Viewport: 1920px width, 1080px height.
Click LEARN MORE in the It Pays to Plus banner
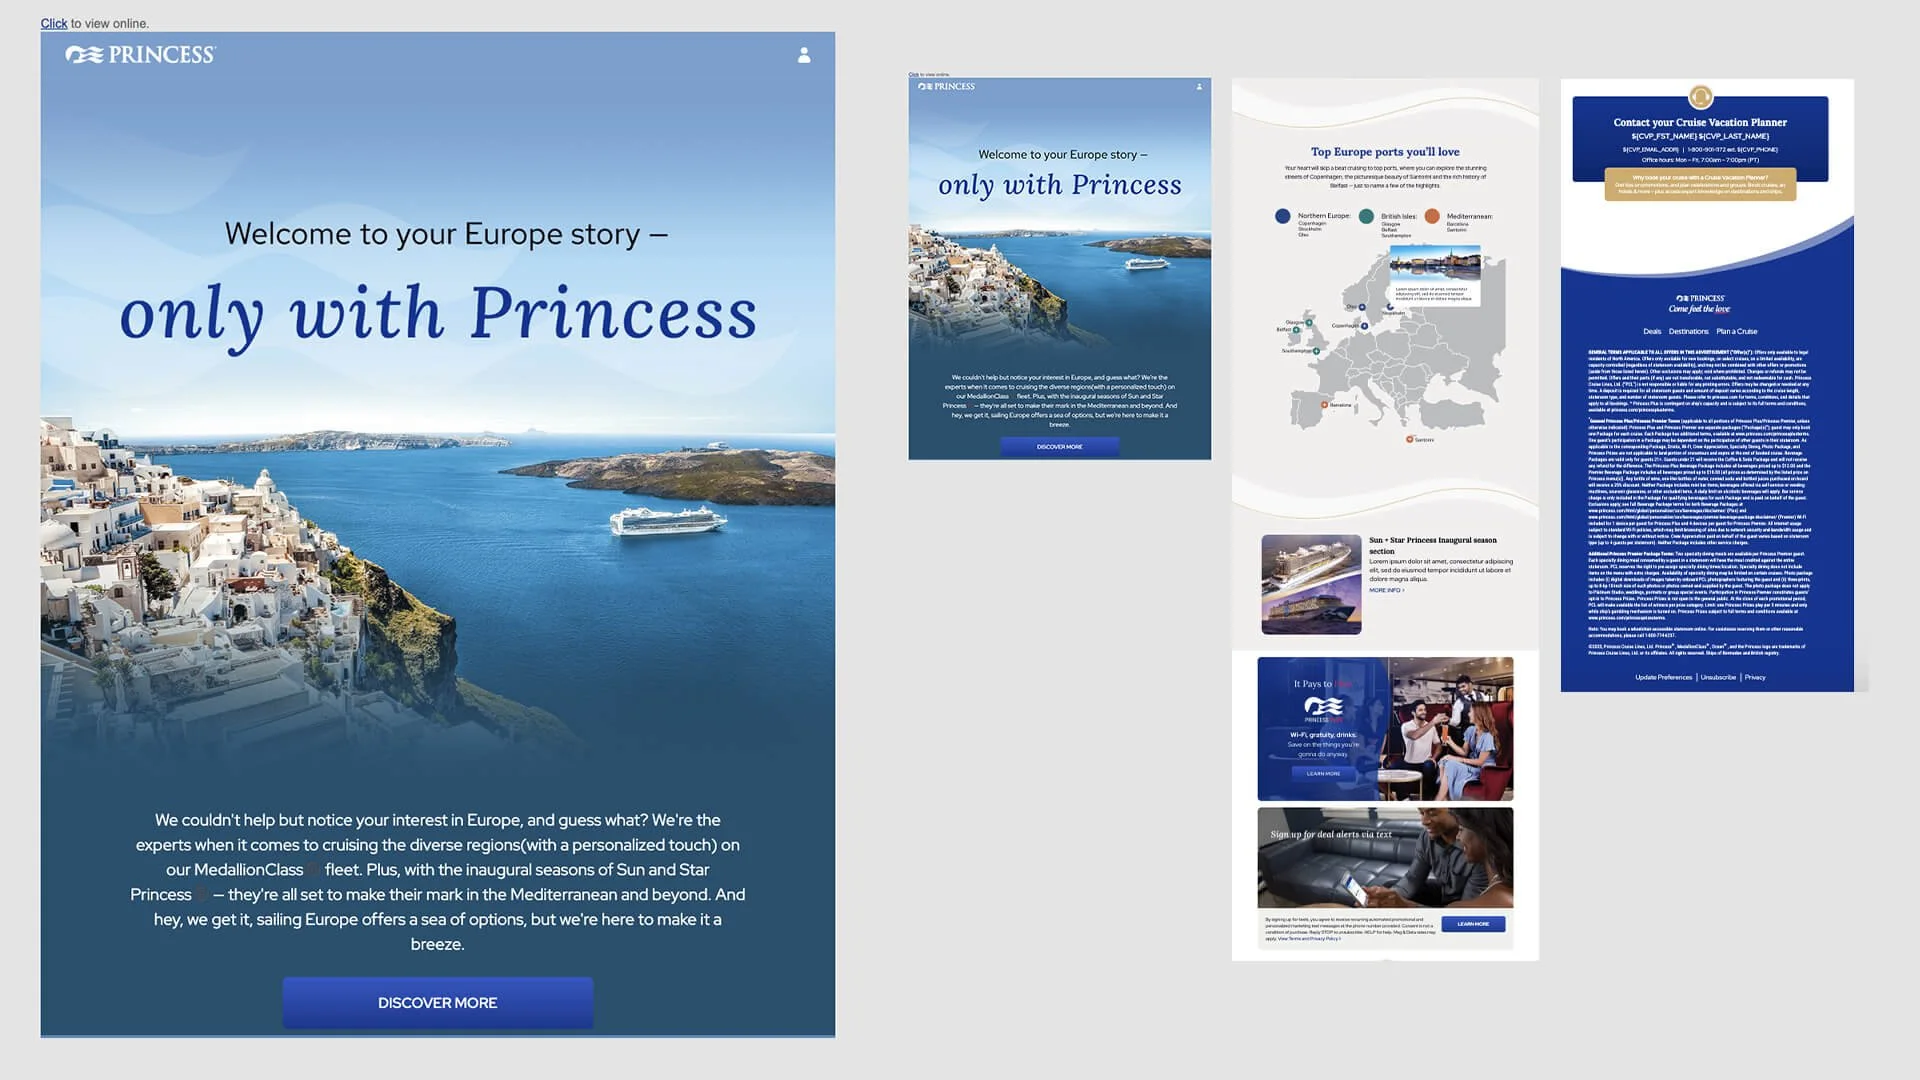[x=1323, y=774]
